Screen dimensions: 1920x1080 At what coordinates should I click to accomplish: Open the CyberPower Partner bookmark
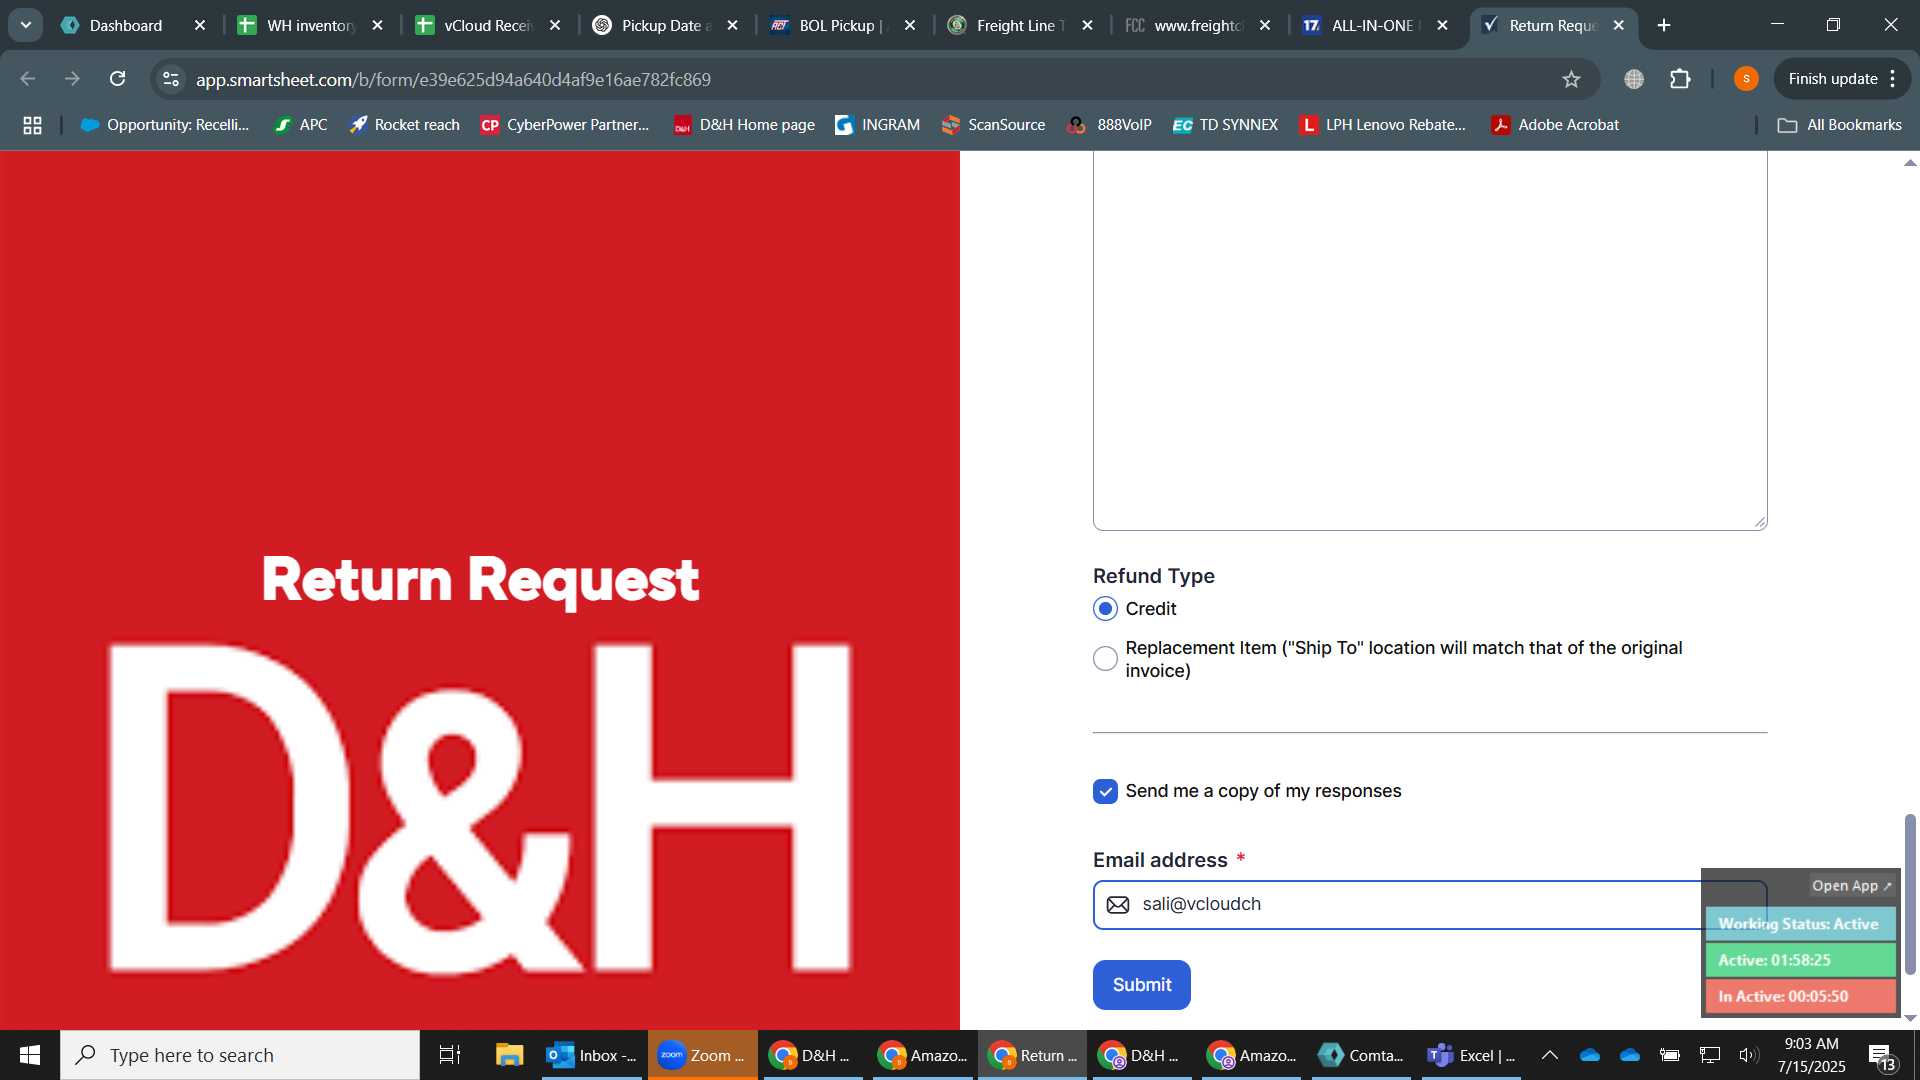point(565,125)
